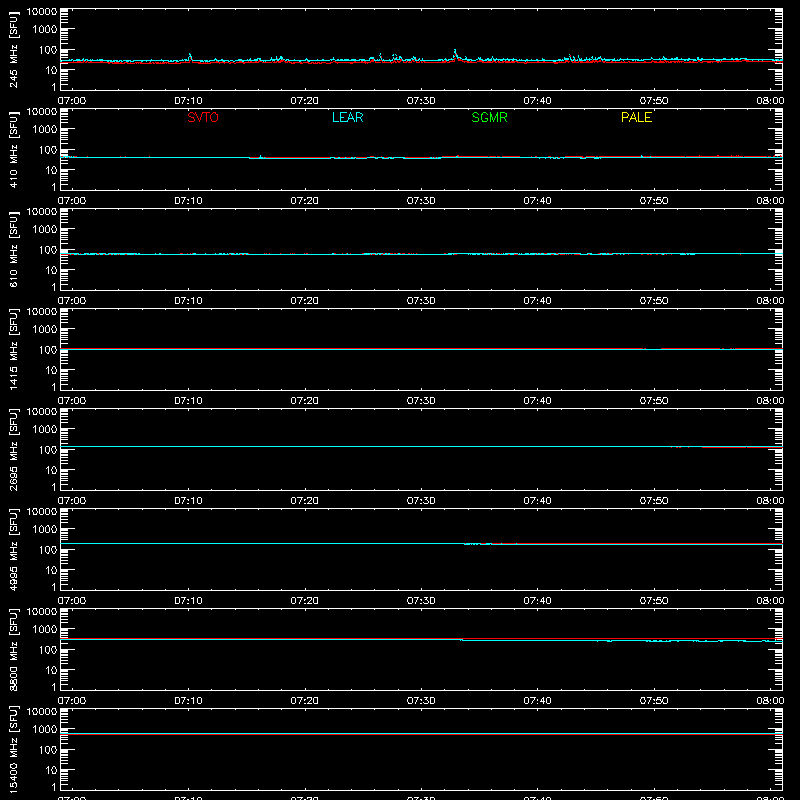The height and width of the screenshot is (800, 800).
Task: Click 07:30 tick label below 1415 MHz panel
Action: click(x=421, y=401)
